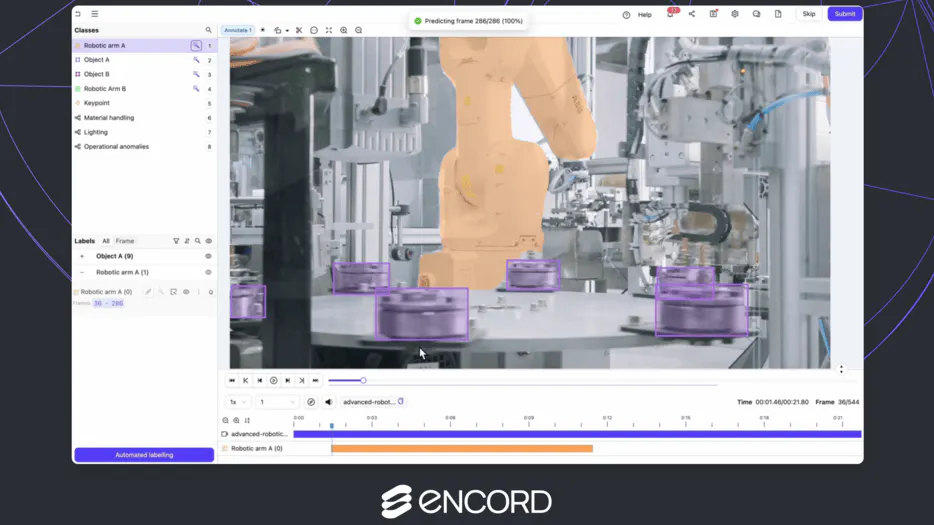Step to the next frame
The width and height of the screenshot is (934, 525).
click(288, 380)
